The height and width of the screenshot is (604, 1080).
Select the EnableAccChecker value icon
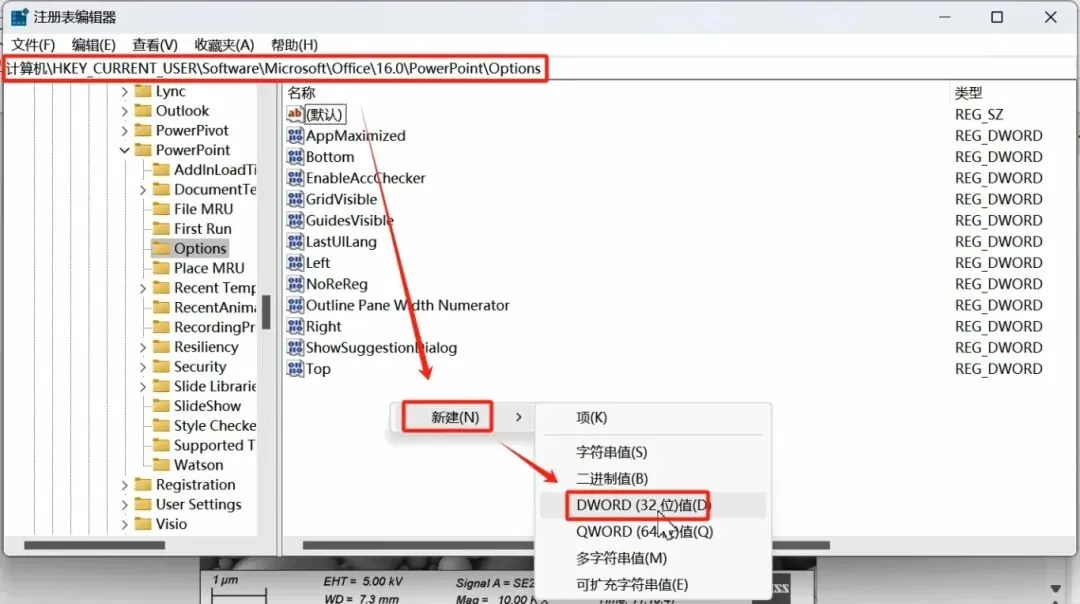pos(295,178)
